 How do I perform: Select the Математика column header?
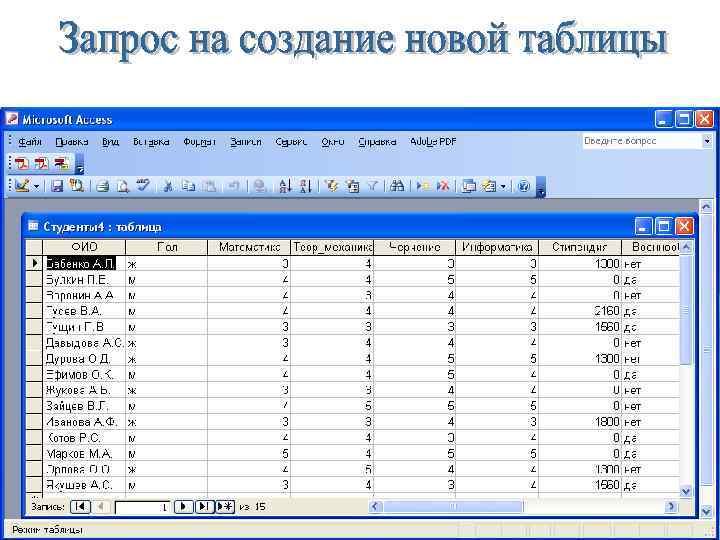(249, 247)
